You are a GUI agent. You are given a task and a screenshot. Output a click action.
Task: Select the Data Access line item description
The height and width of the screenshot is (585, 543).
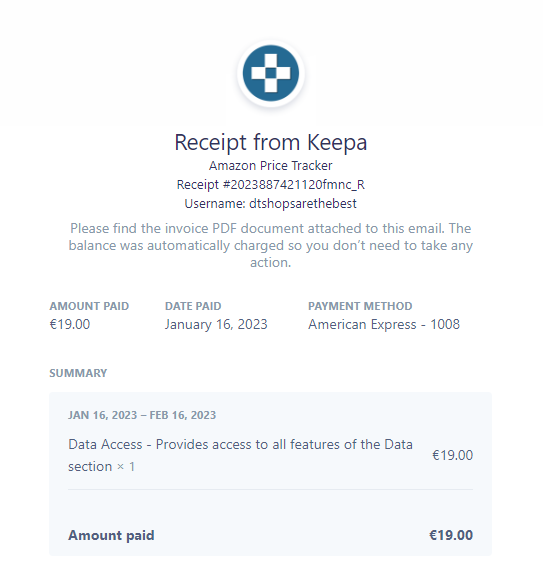tap(240, 455)
